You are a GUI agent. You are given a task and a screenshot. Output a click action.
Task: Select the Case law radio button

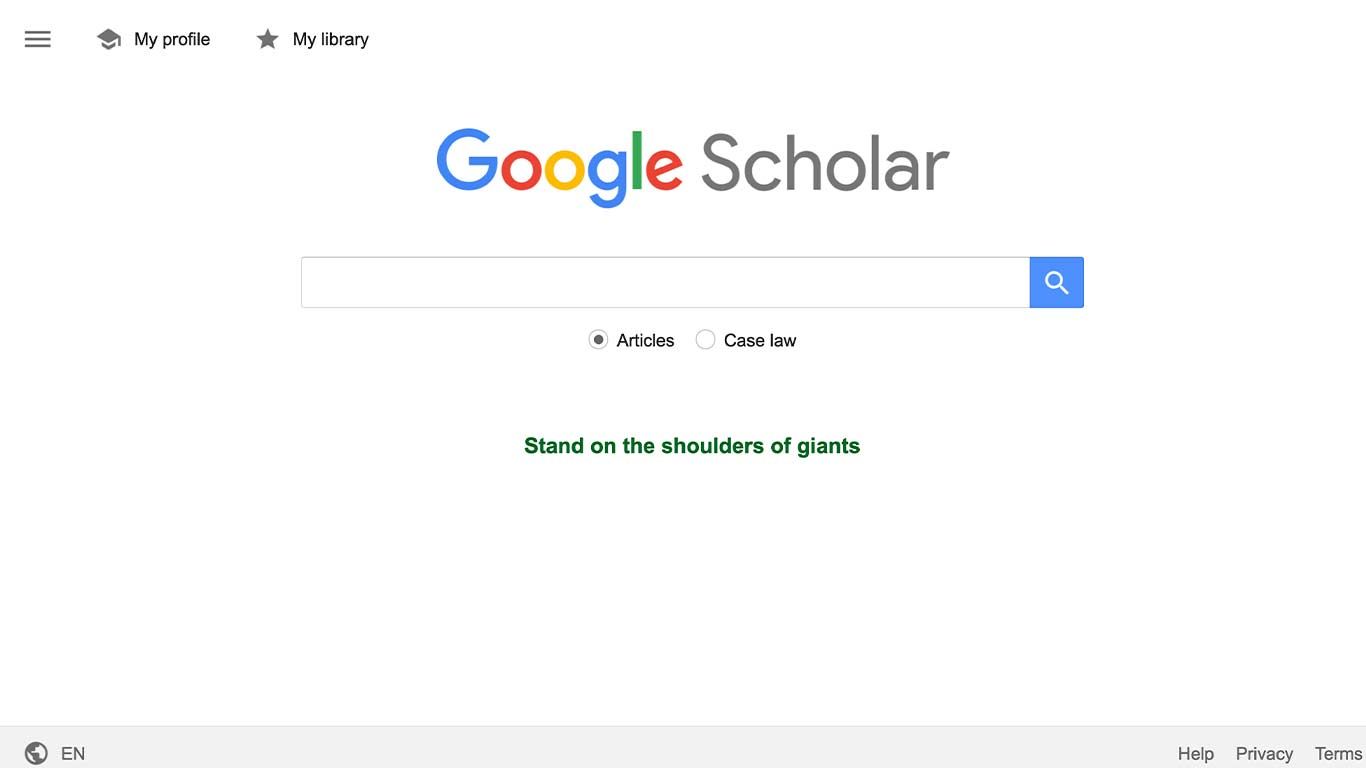(705, 340)
